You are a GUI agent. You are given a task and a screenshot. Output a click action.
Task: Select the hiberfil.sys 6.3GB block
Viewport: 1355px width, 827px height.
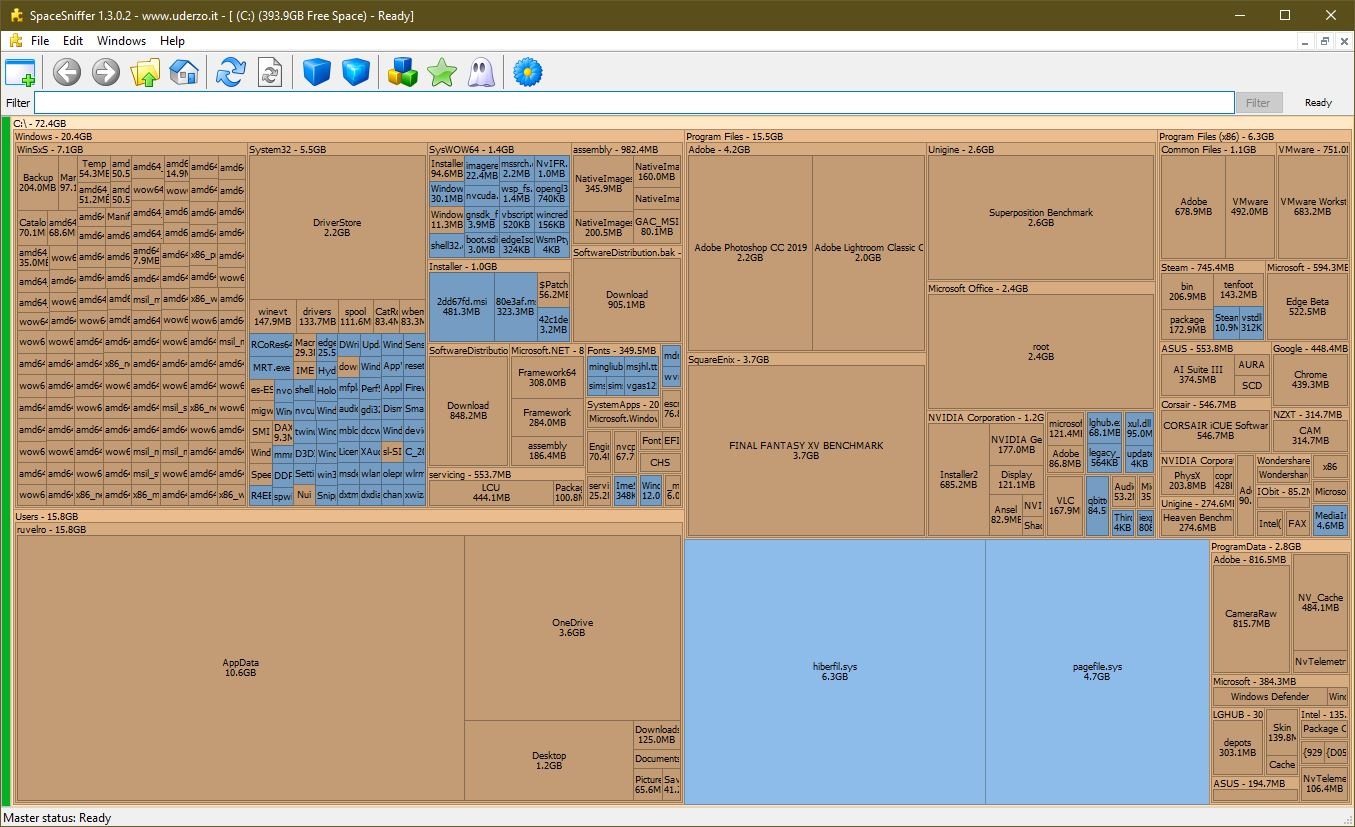pos(835,671)
